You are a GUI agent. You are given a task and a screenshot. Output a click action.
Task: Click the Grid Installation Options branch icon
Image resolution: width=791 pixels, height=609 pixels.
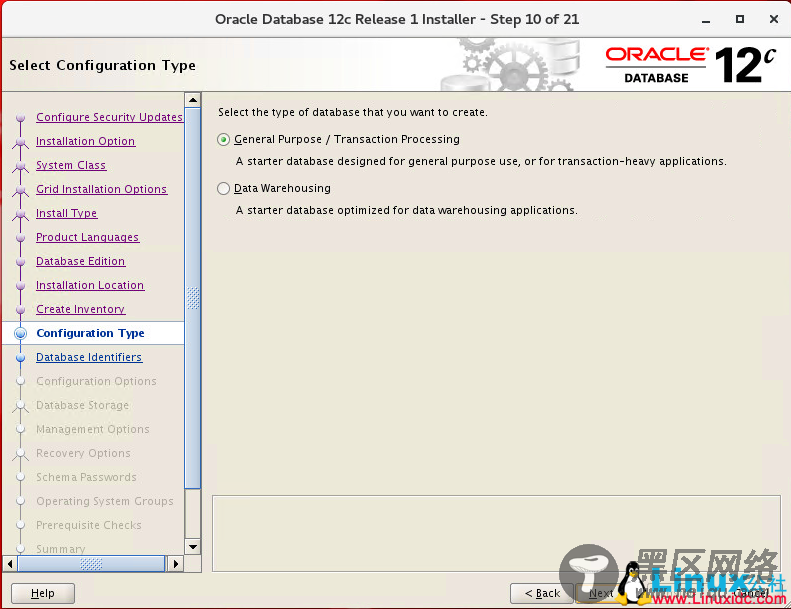click(20, 191)
